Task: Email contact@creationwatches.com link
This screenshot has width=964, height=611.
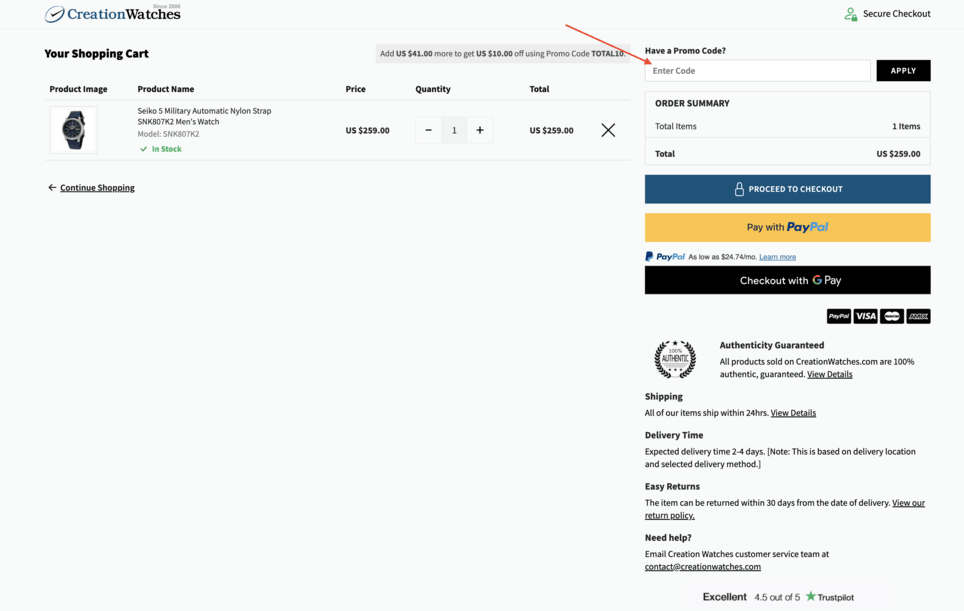Action: point(703,567)
